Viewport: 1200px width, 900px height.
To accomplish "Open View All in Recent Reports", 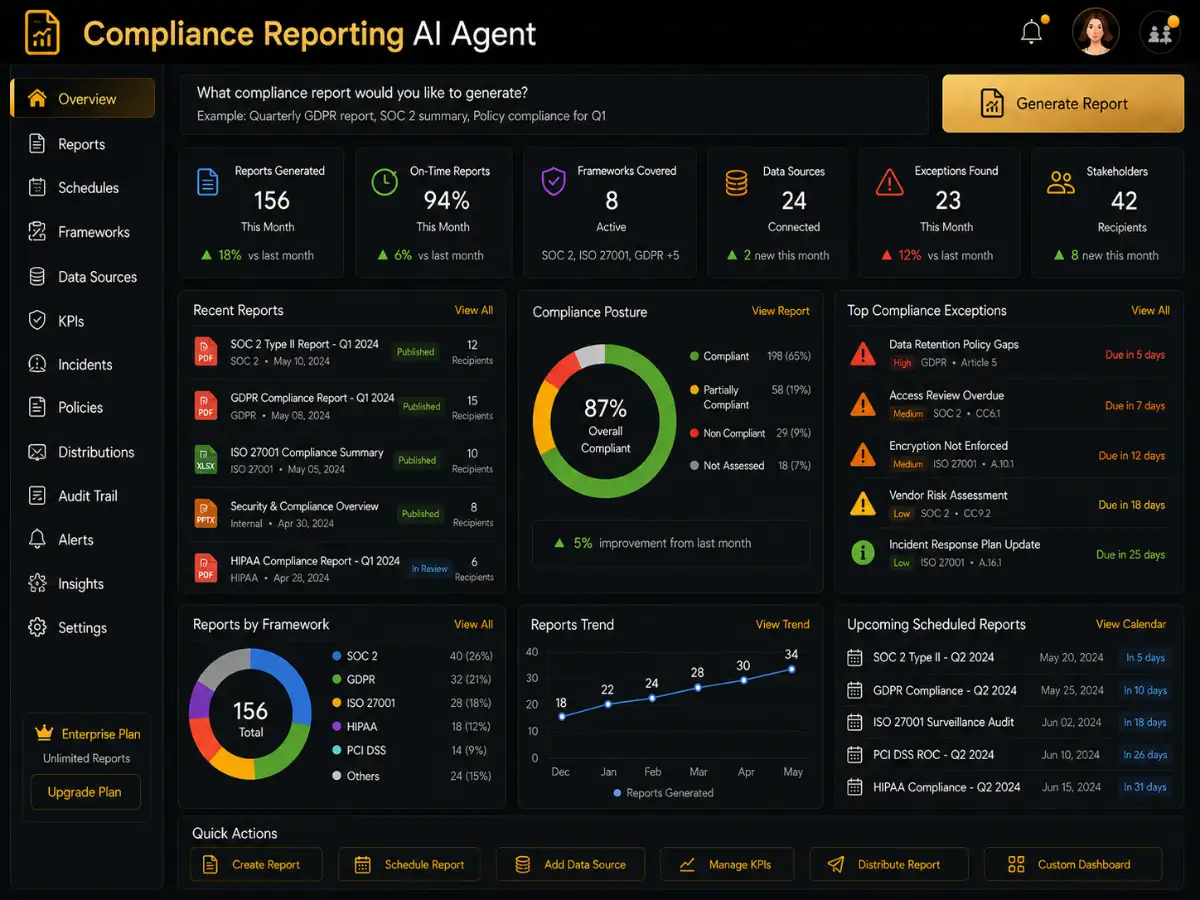I will (474, 310).
